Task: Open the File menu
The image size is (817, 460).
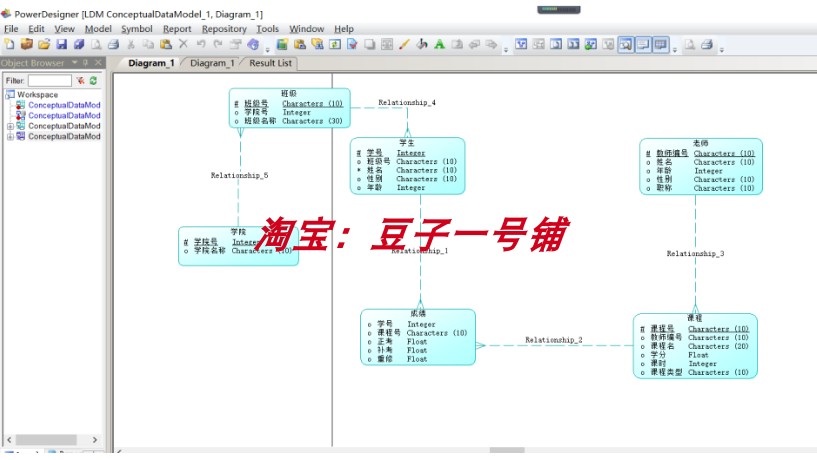Action: (11, 29)
